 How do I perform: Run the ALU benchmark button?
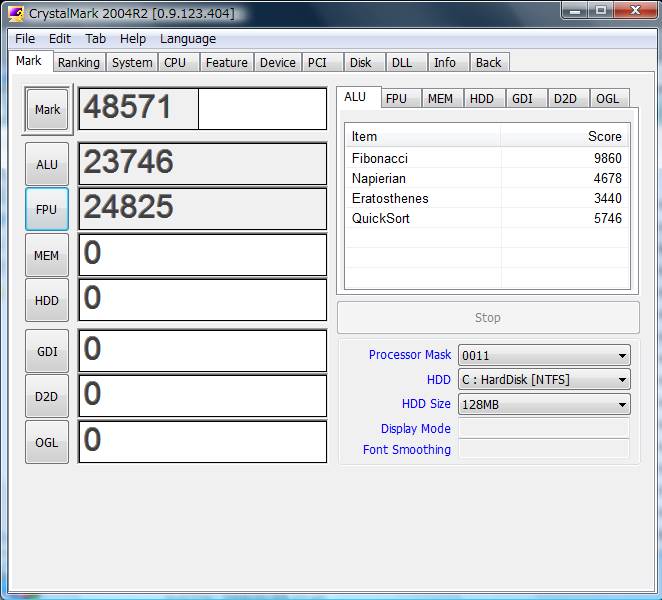(x=47, y=165)
